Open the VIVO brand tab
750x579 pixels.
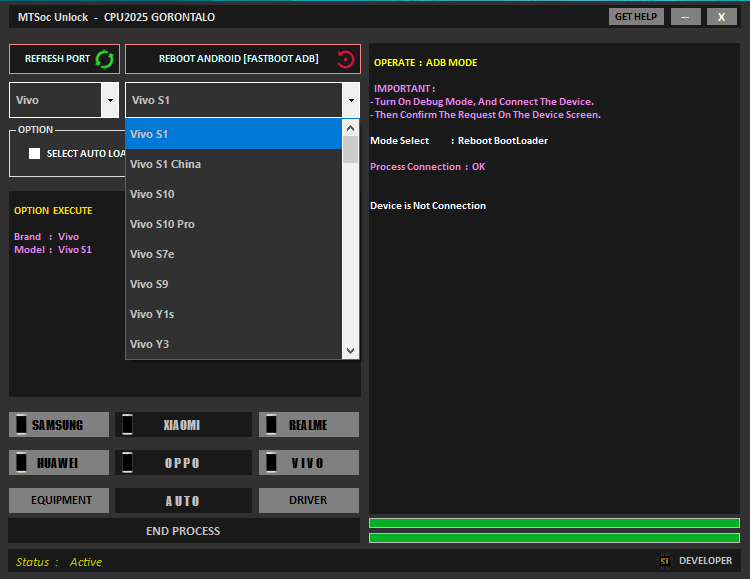[x=309, y=462]
